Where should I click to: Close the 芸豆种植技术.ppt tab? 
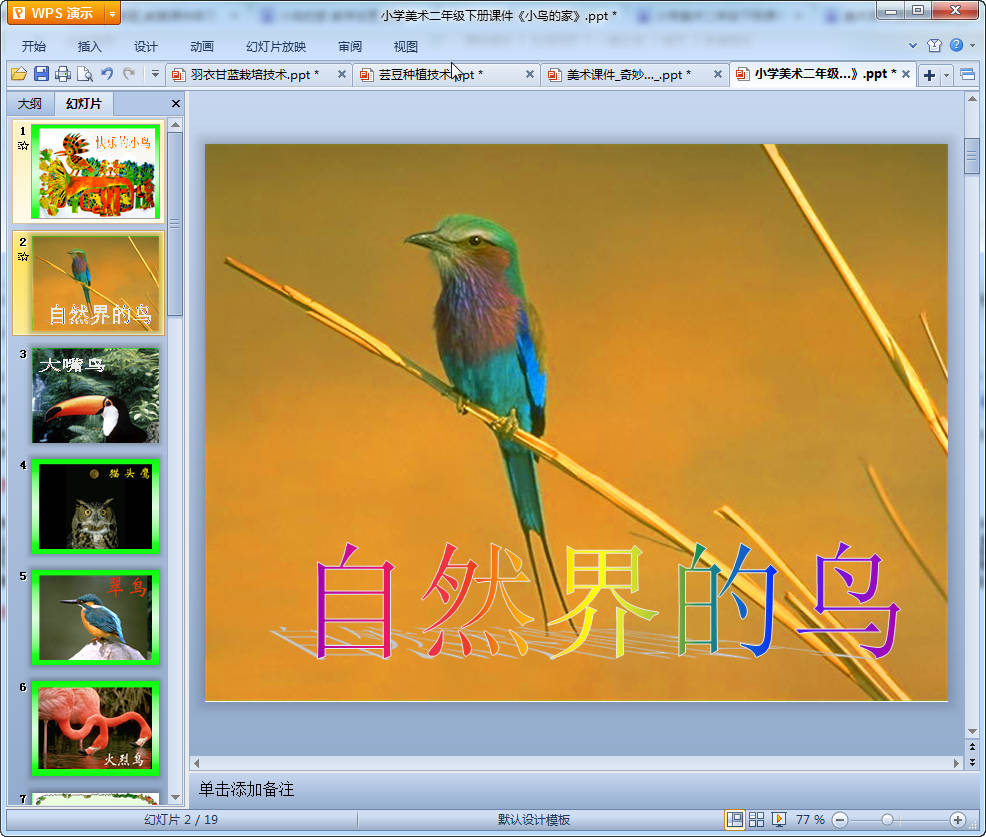coord(529,74)
